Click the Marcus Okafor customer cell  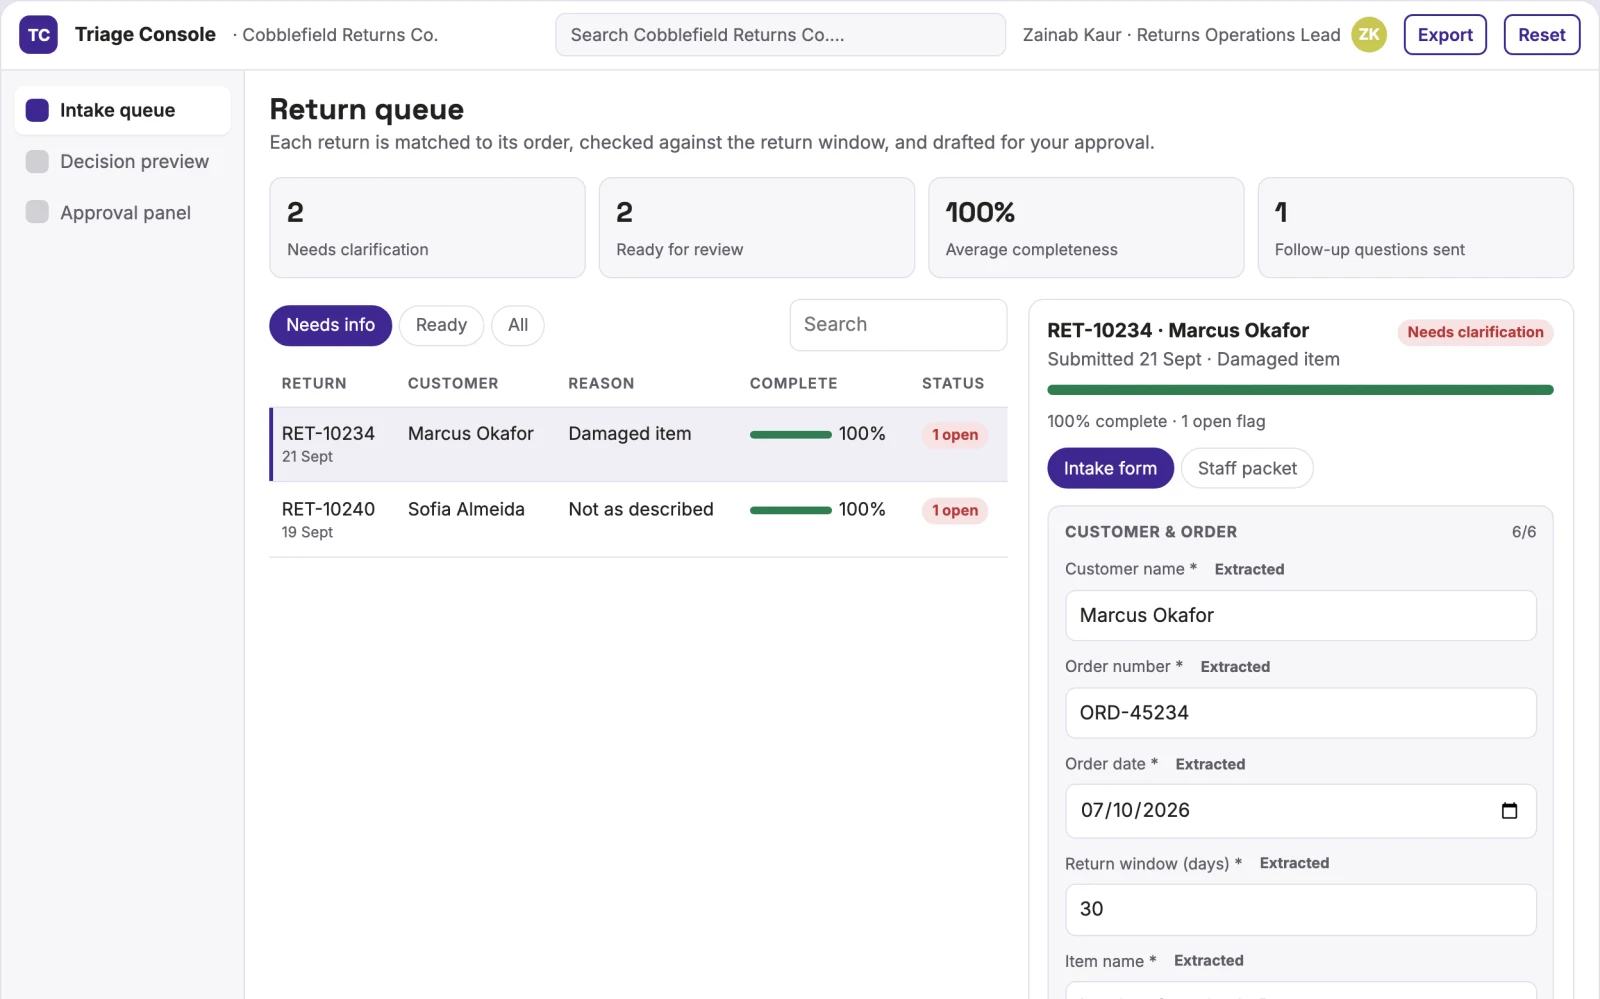click(470, 434)
